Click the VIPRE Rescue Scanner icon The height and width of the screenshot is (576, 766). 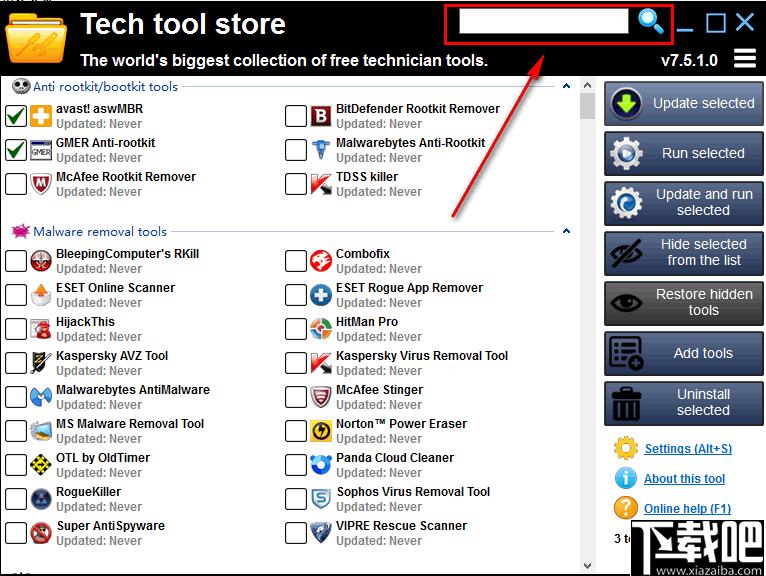click(x=321, y=533)
